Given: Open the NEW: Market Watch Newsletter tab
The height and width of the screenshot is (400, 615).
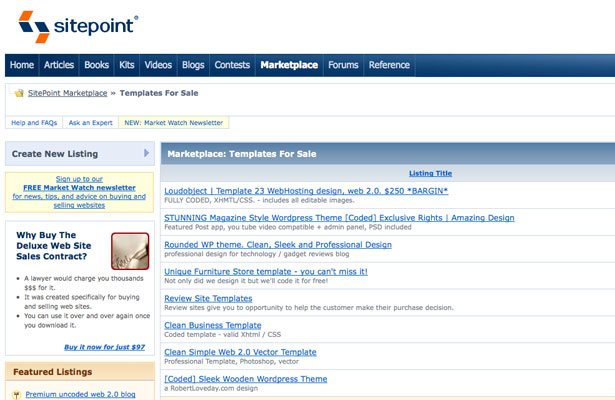Looking at the screenshot, I should click(174, 123).
